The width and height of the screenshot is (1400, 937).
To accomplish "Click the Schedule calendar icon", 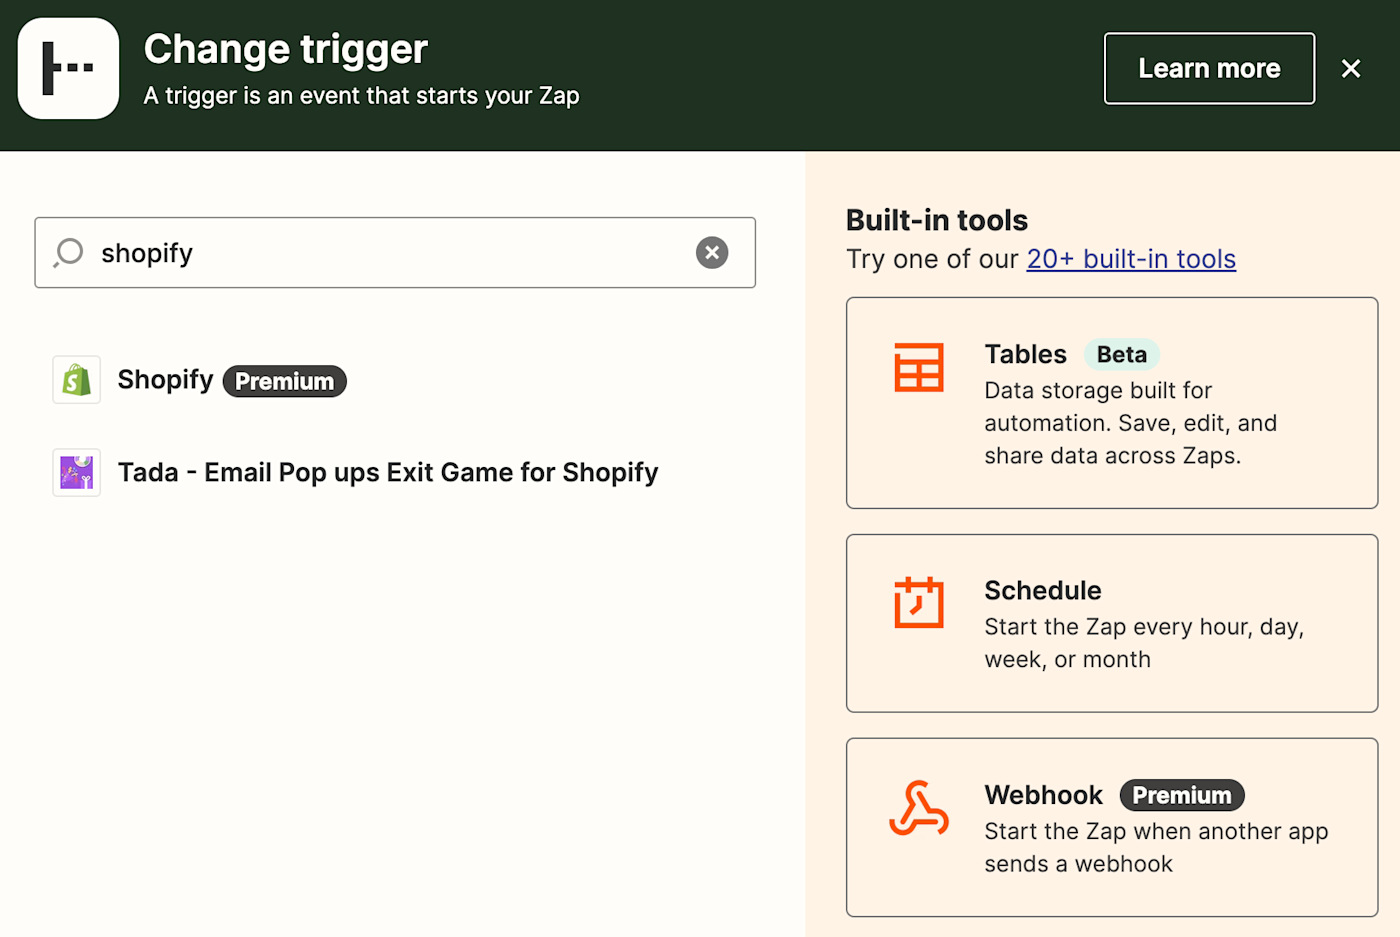I will (919, 602).
